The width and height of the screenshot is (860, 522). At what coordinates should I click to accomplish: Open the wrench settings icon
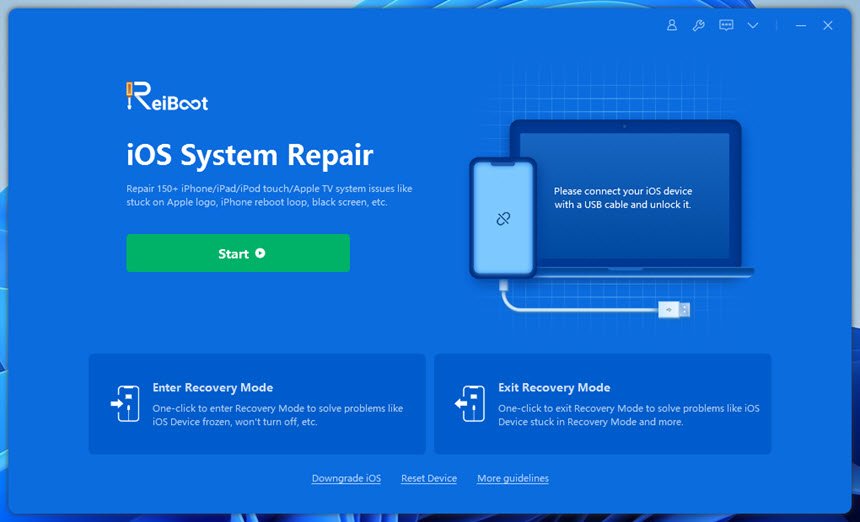(x=698, y=25)
